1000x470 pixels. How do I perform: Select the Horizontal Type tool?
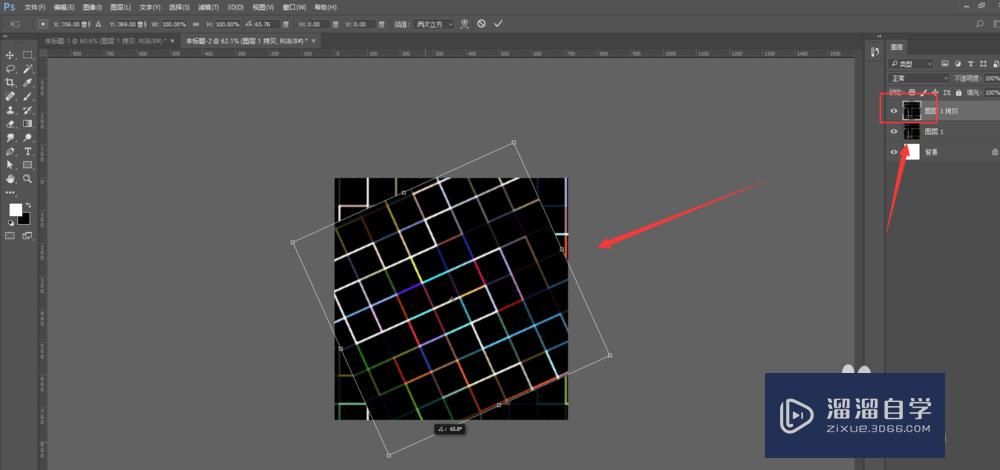(x=28, y=152)
